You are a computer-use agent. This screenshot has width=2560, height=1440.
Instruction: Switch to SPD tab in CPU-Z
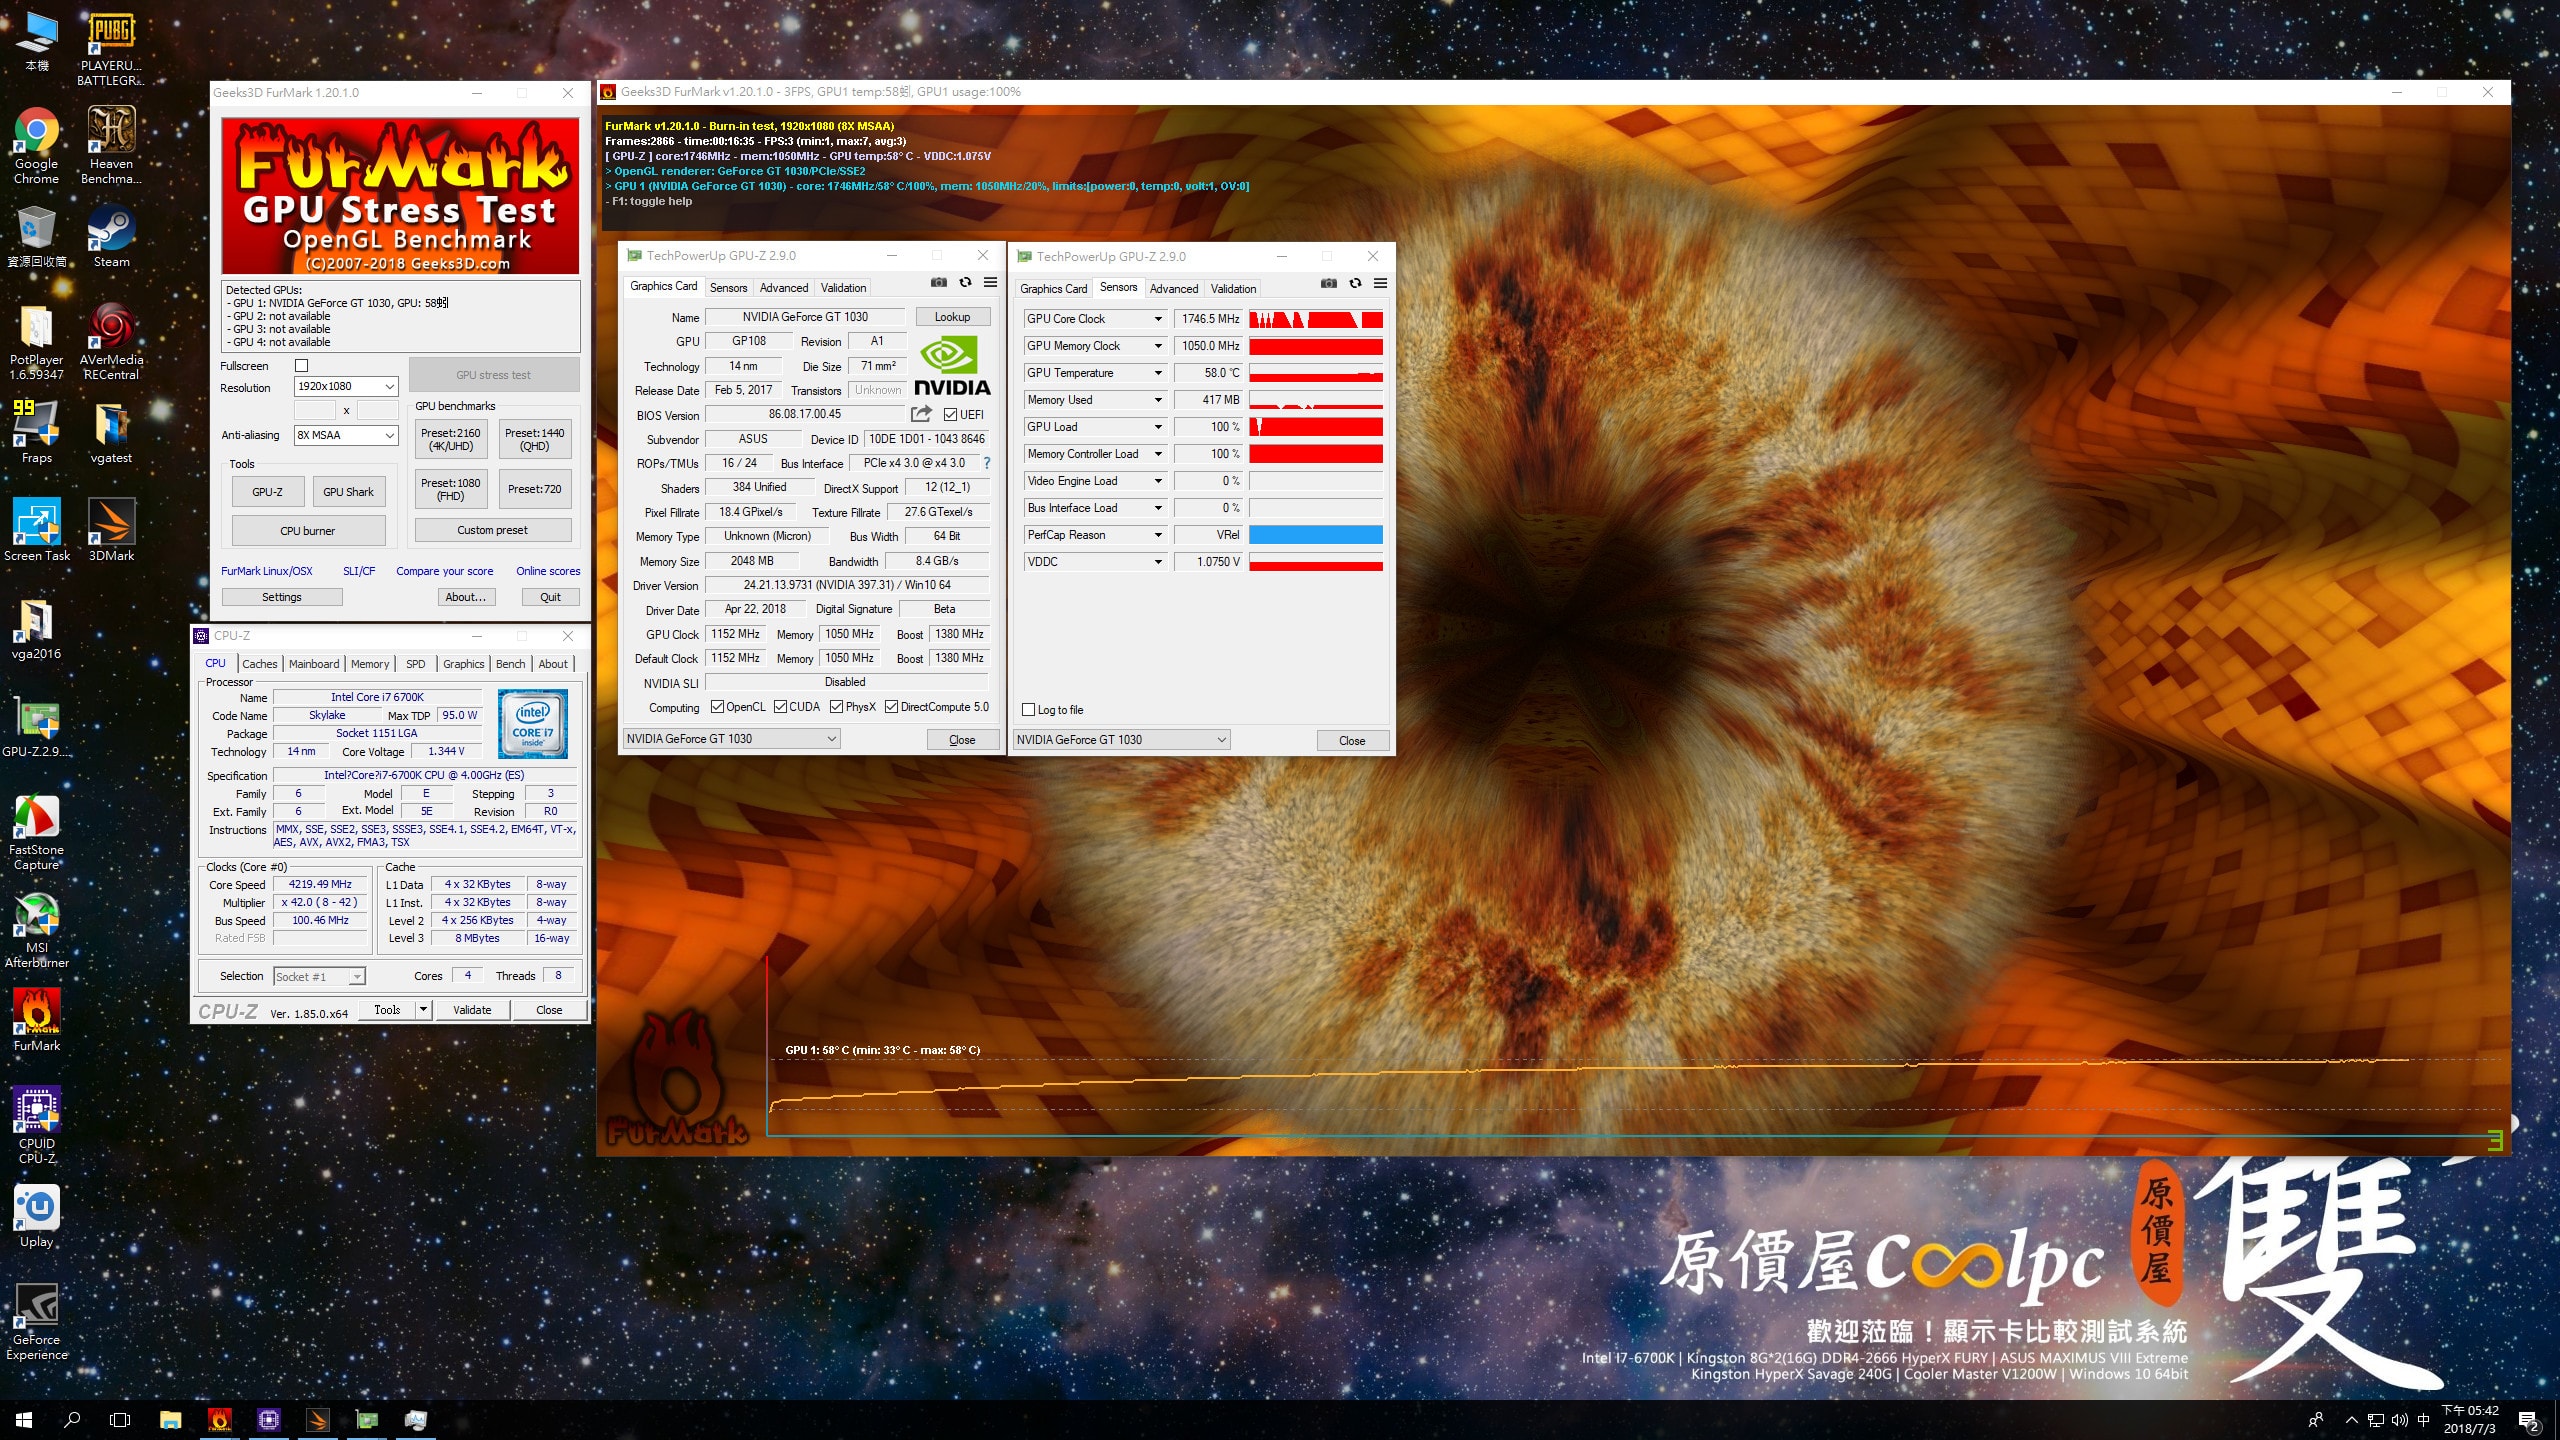coord(415,664)
